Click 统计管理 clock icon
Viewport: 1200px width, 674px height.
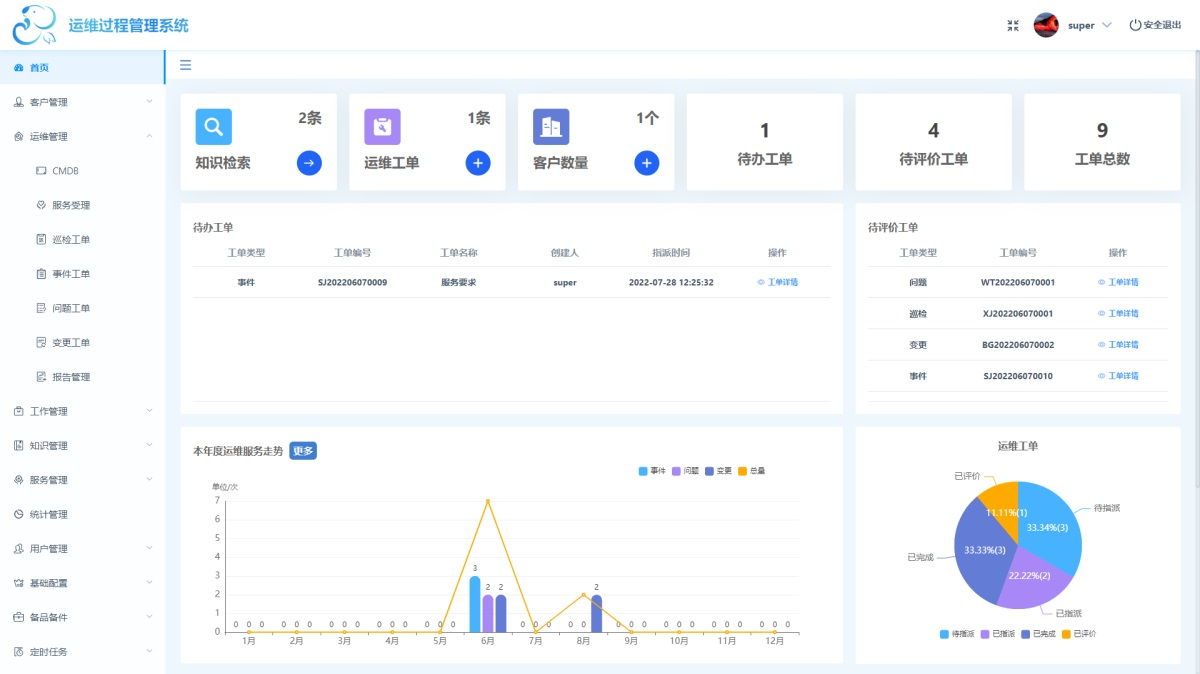pyautogui.click(x=19, y=514)
